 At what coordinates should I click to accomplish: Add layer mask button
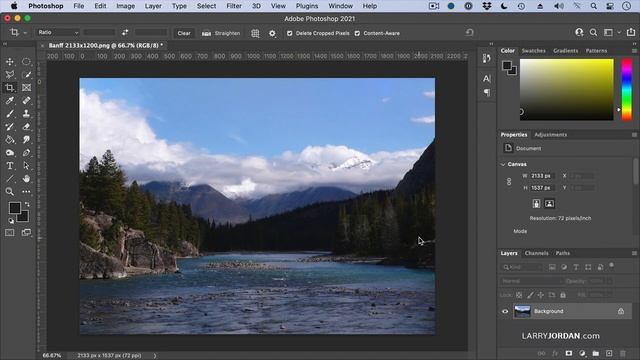tap(569, 353)
